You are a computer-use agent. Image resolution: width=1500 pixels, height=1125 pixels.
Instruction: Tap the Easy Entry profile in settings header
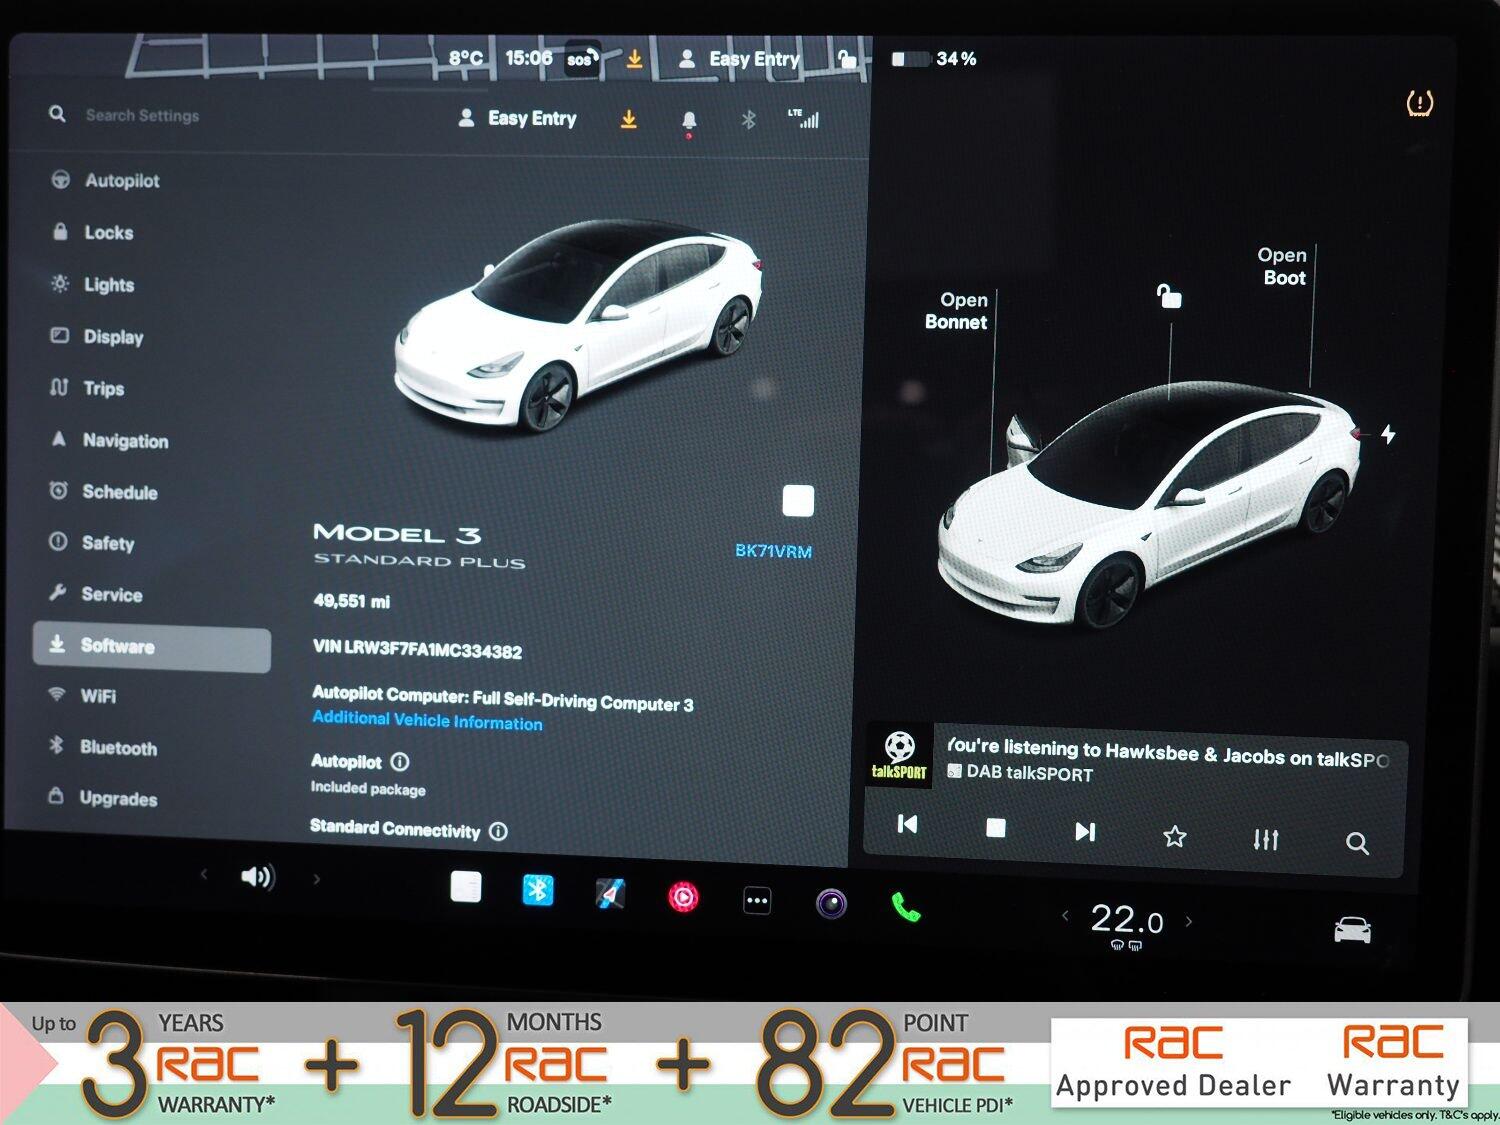517,118
